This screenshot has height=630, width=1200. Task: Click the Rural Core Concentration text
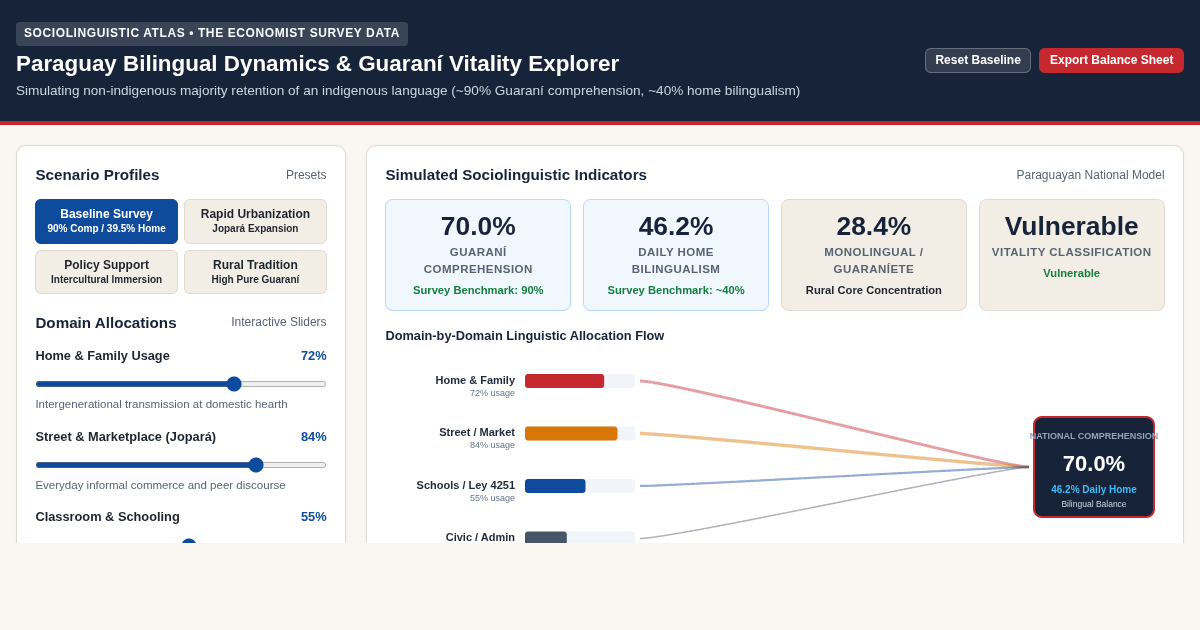coord(874,290)
